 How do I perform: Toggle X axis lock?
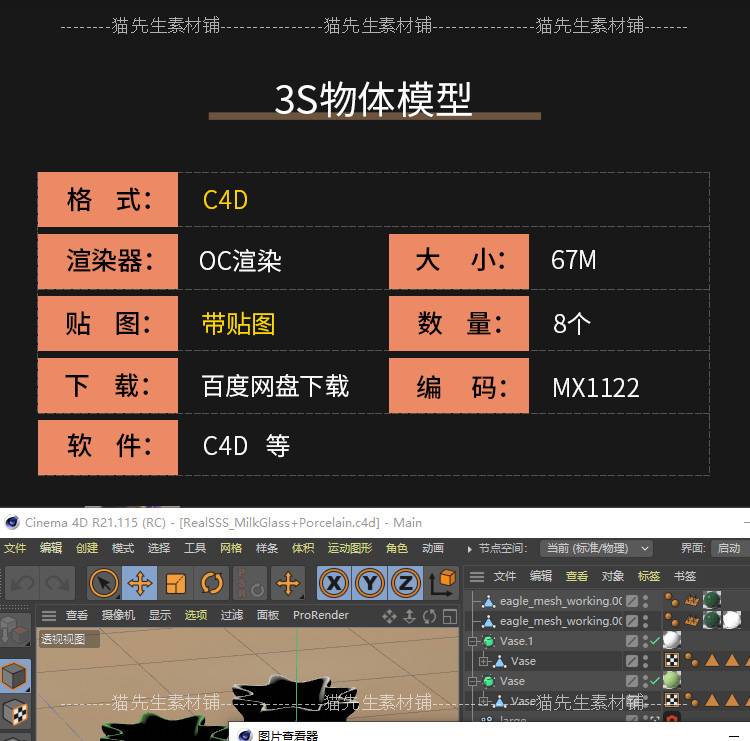click(x=334, y=583)
